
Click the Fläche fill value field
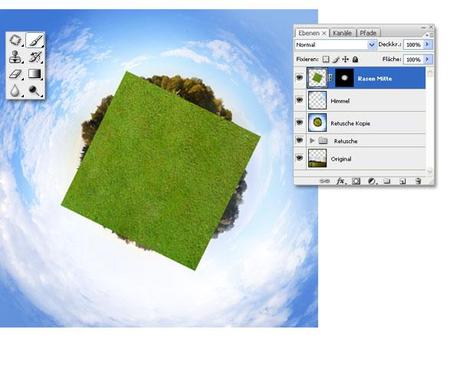413,59
